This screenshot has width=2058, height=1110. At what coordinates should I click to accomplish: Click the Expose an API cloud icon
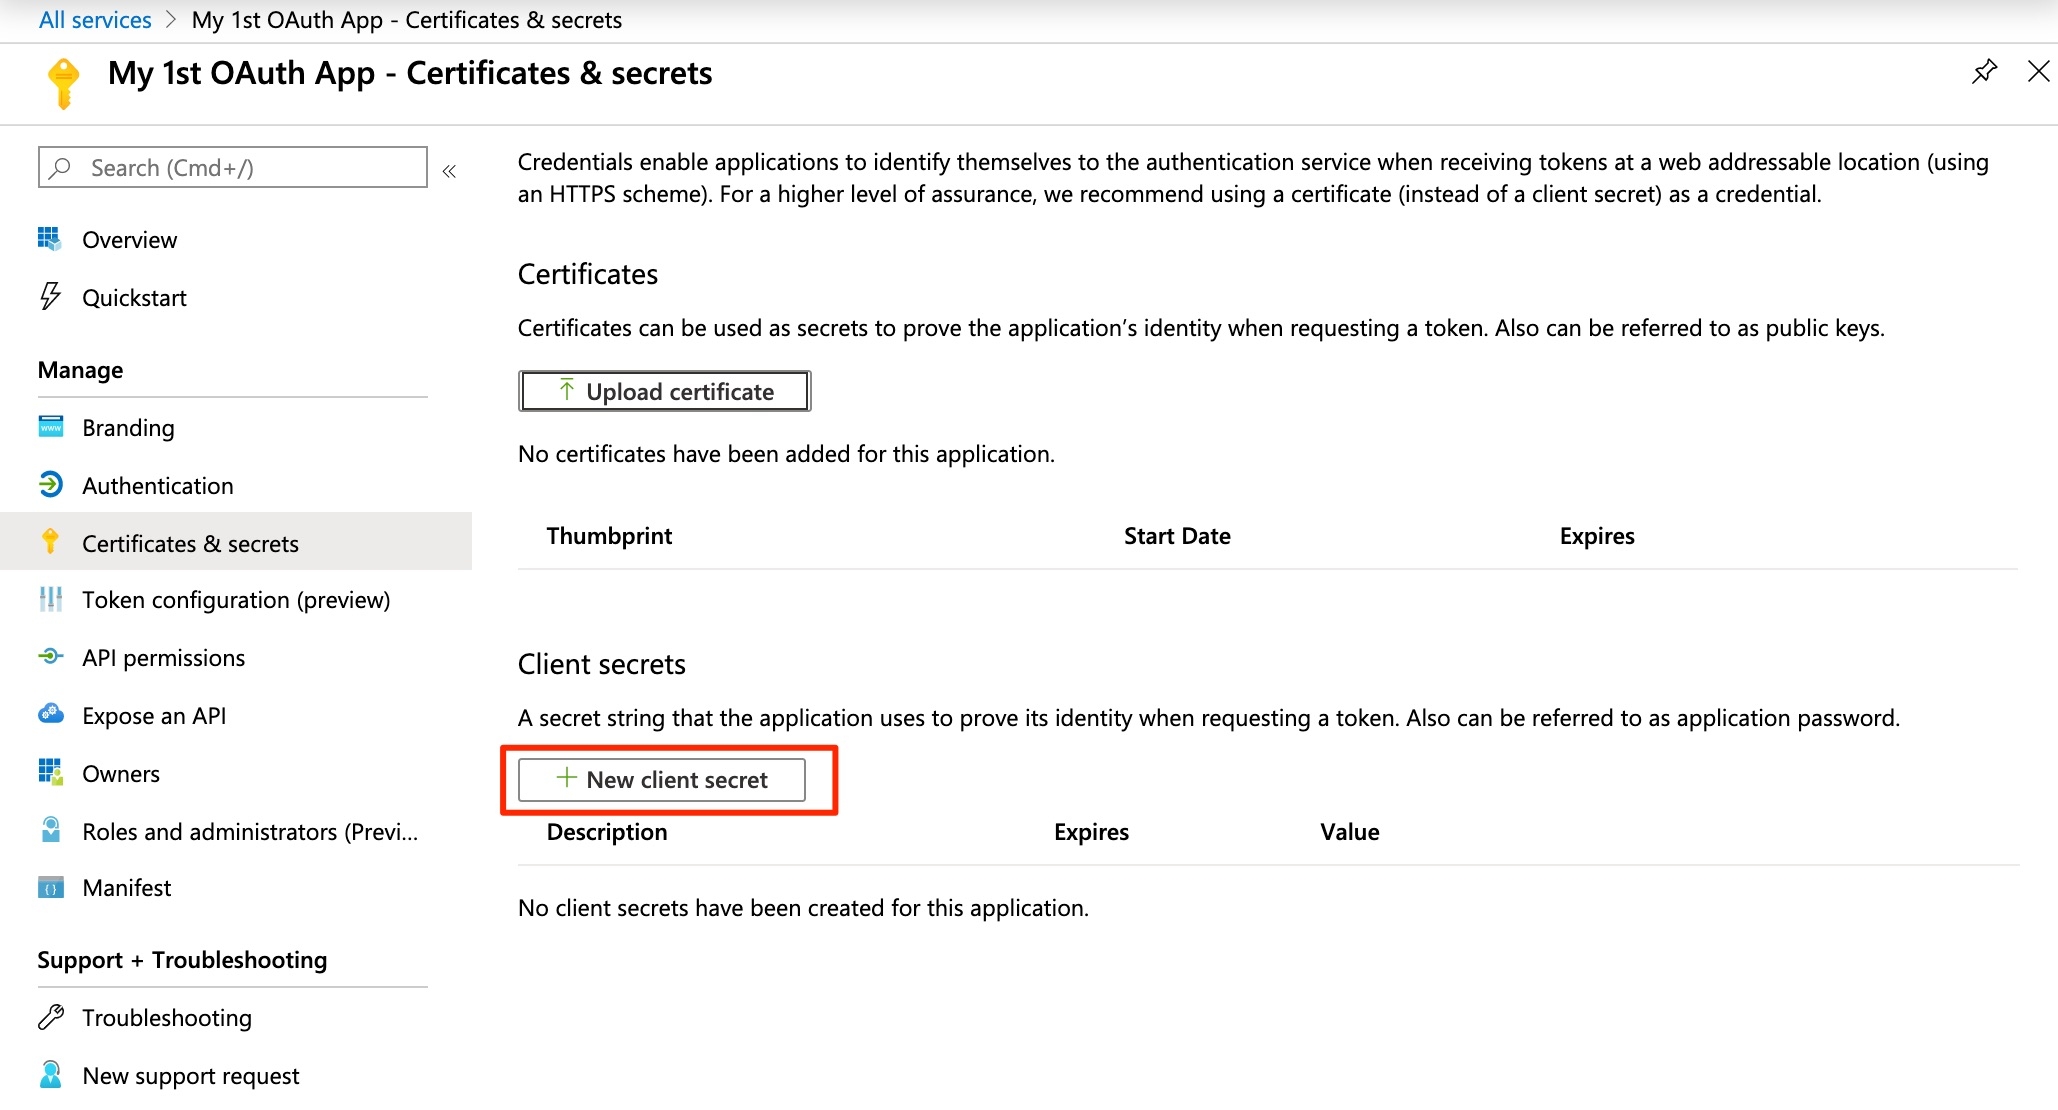click(50, 715)
